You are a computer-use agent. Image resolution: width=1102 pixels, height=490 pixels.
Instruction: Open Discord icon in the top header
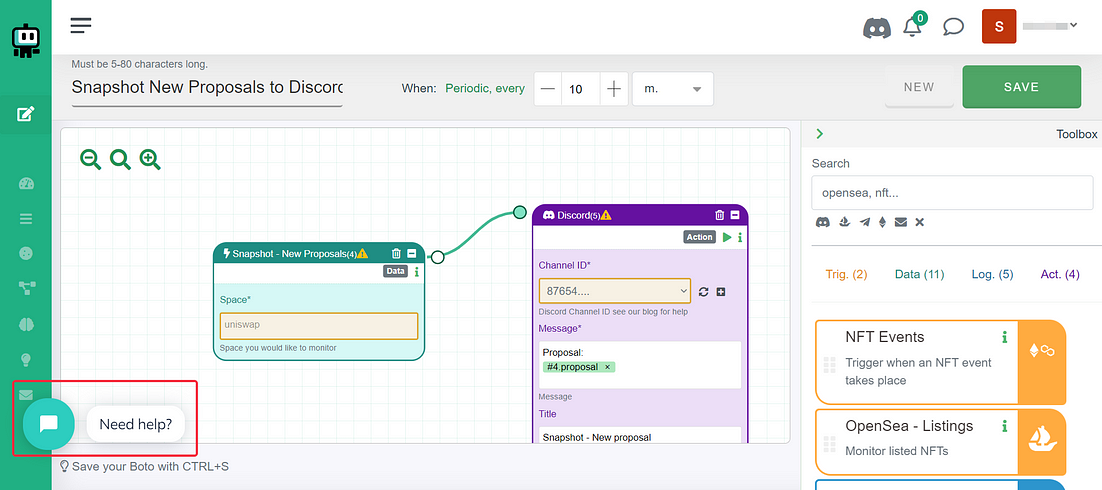pos(876,28)
